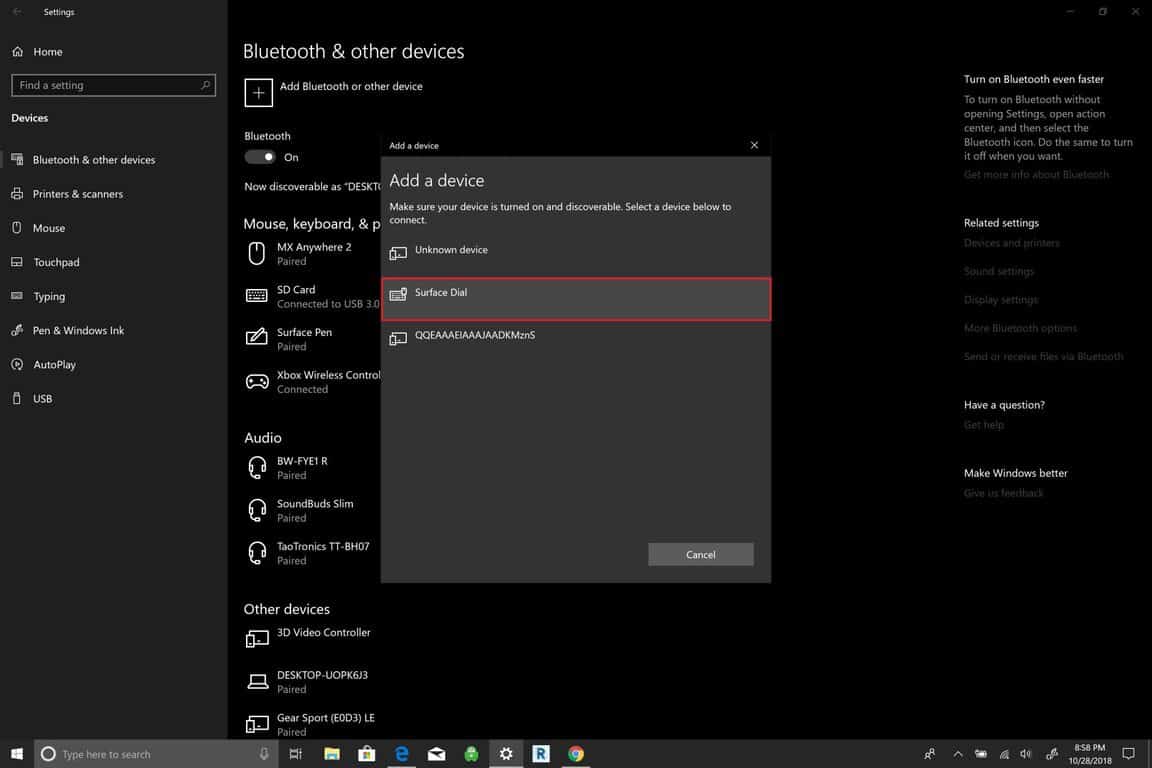Image resolution: width=1152 pixels, height=768 pixels.
Task: Click the Windows Start button
Action: point(17,754)
